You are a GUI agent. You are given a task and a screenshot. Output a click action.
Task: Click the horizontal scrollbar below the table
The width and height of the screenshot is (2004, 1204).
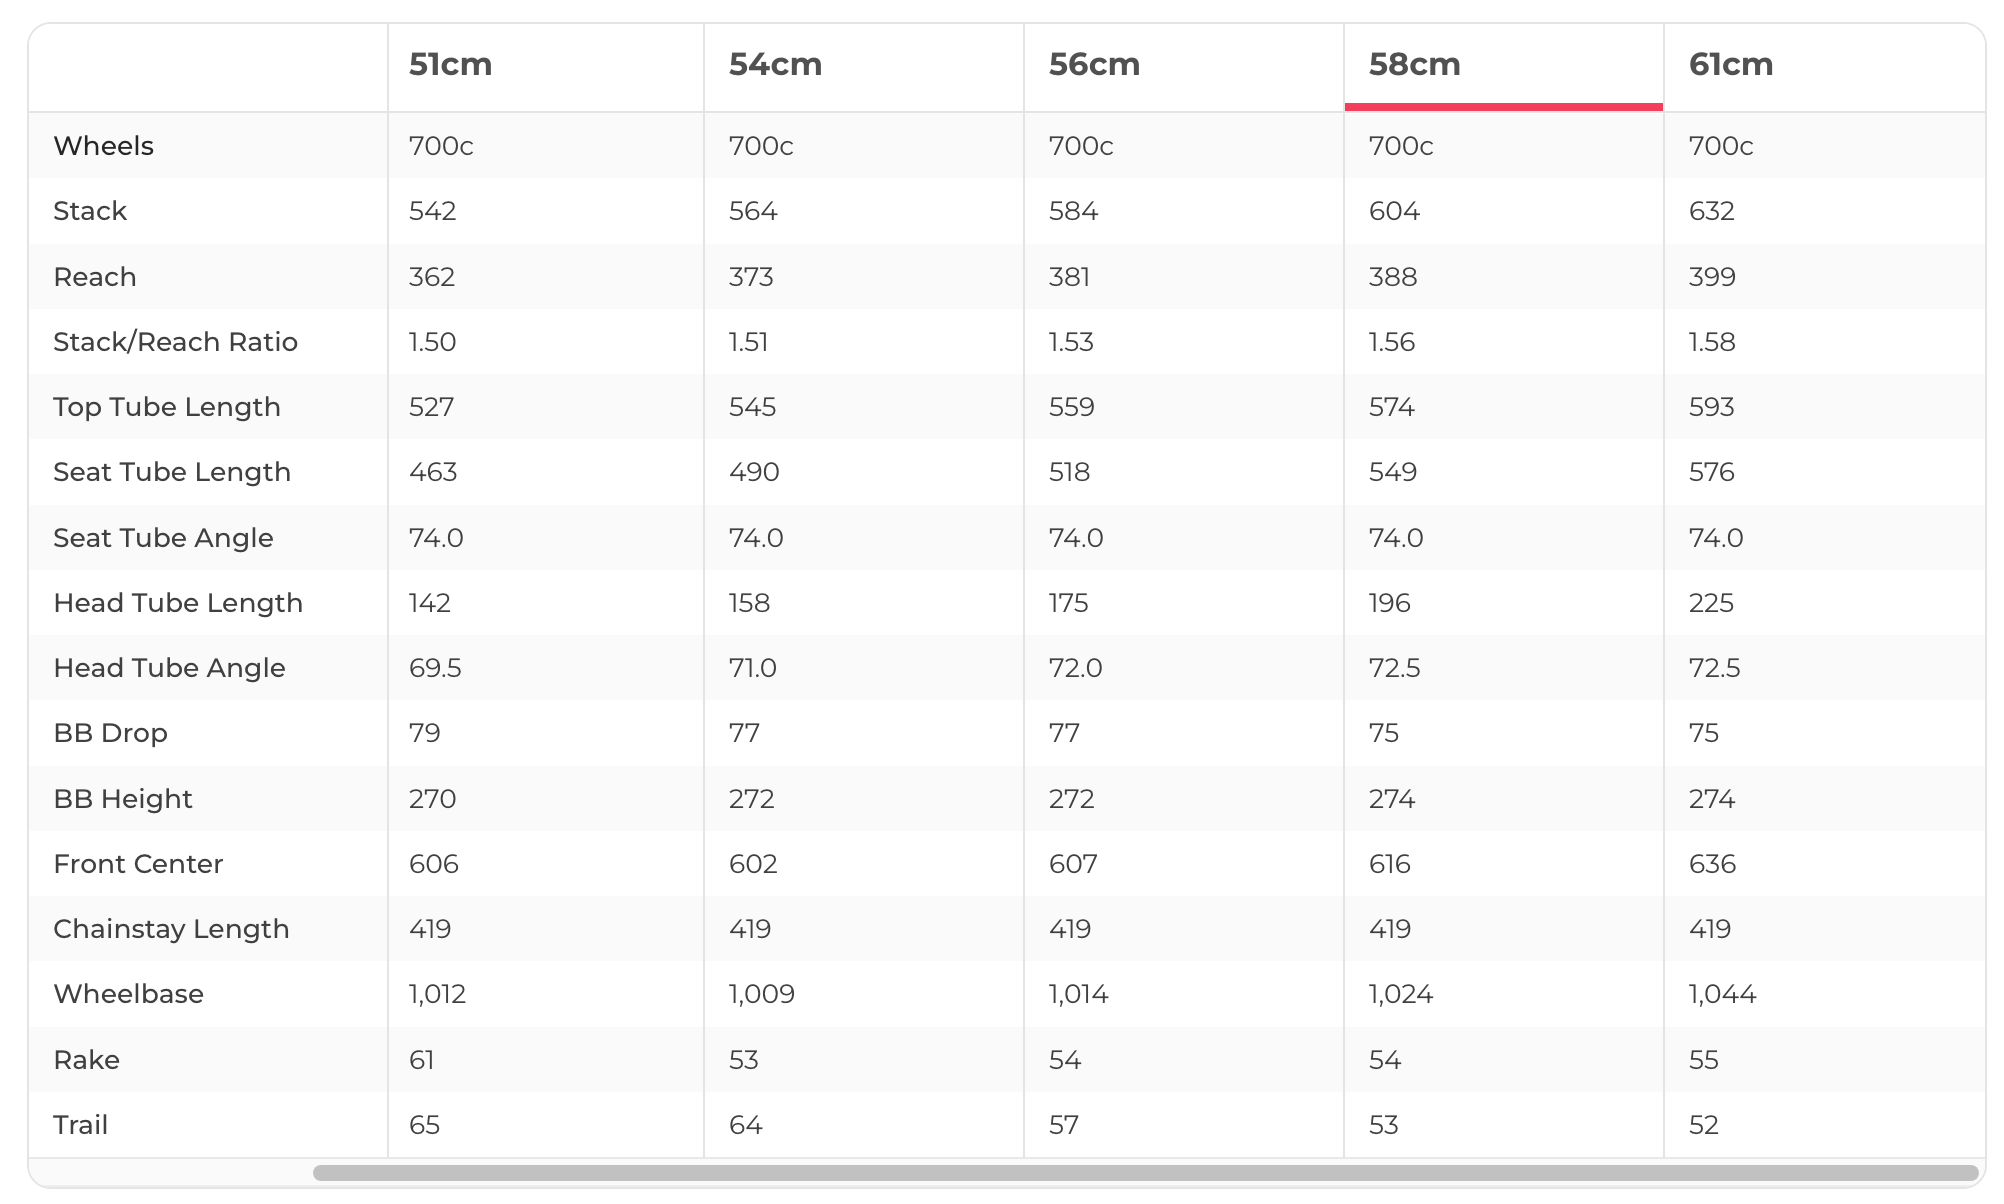(1145, 1172)
